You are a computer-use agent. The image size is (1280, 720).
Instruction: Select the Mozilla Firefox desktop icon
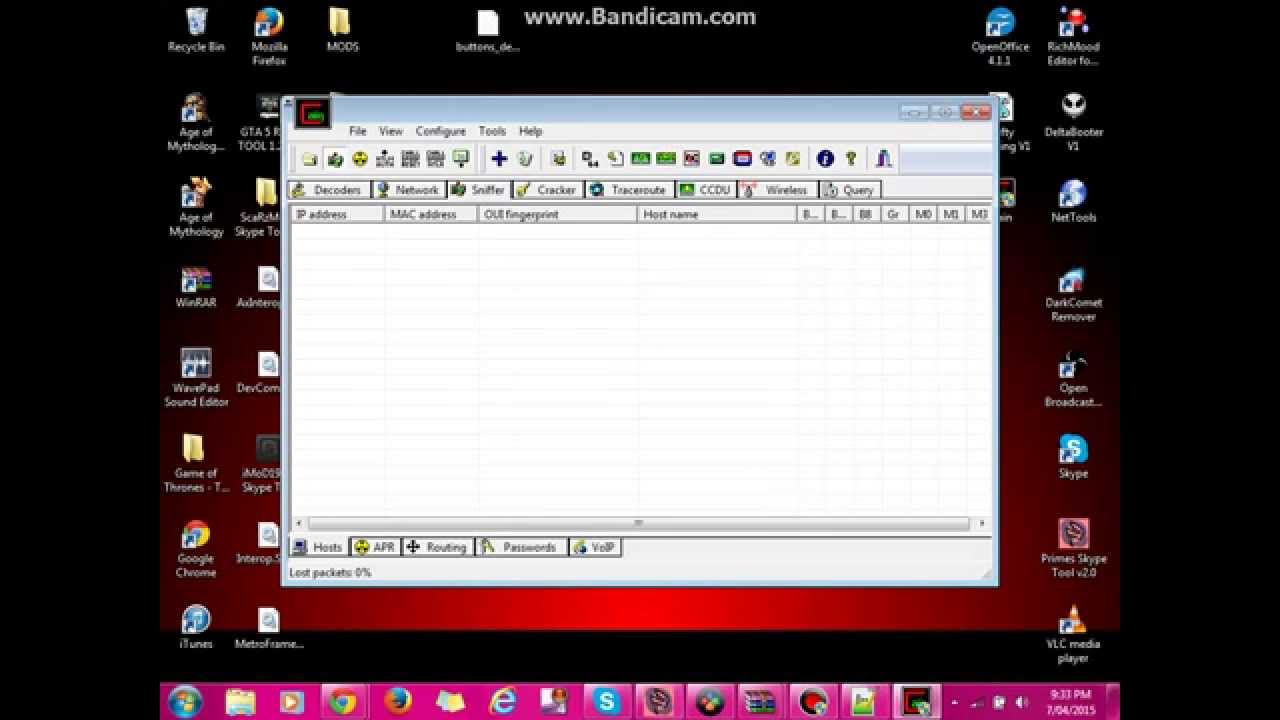point(269,37)
